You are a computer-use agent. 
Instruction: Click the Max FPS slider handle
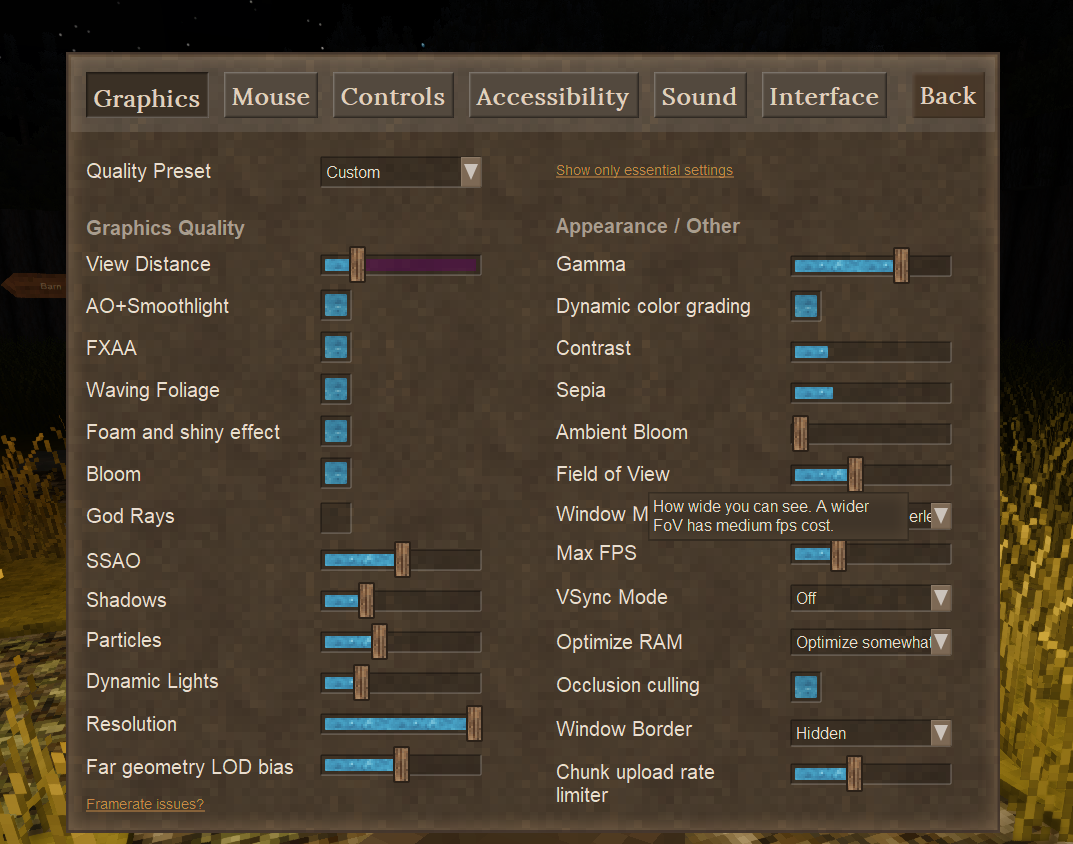tap(838, 554)
